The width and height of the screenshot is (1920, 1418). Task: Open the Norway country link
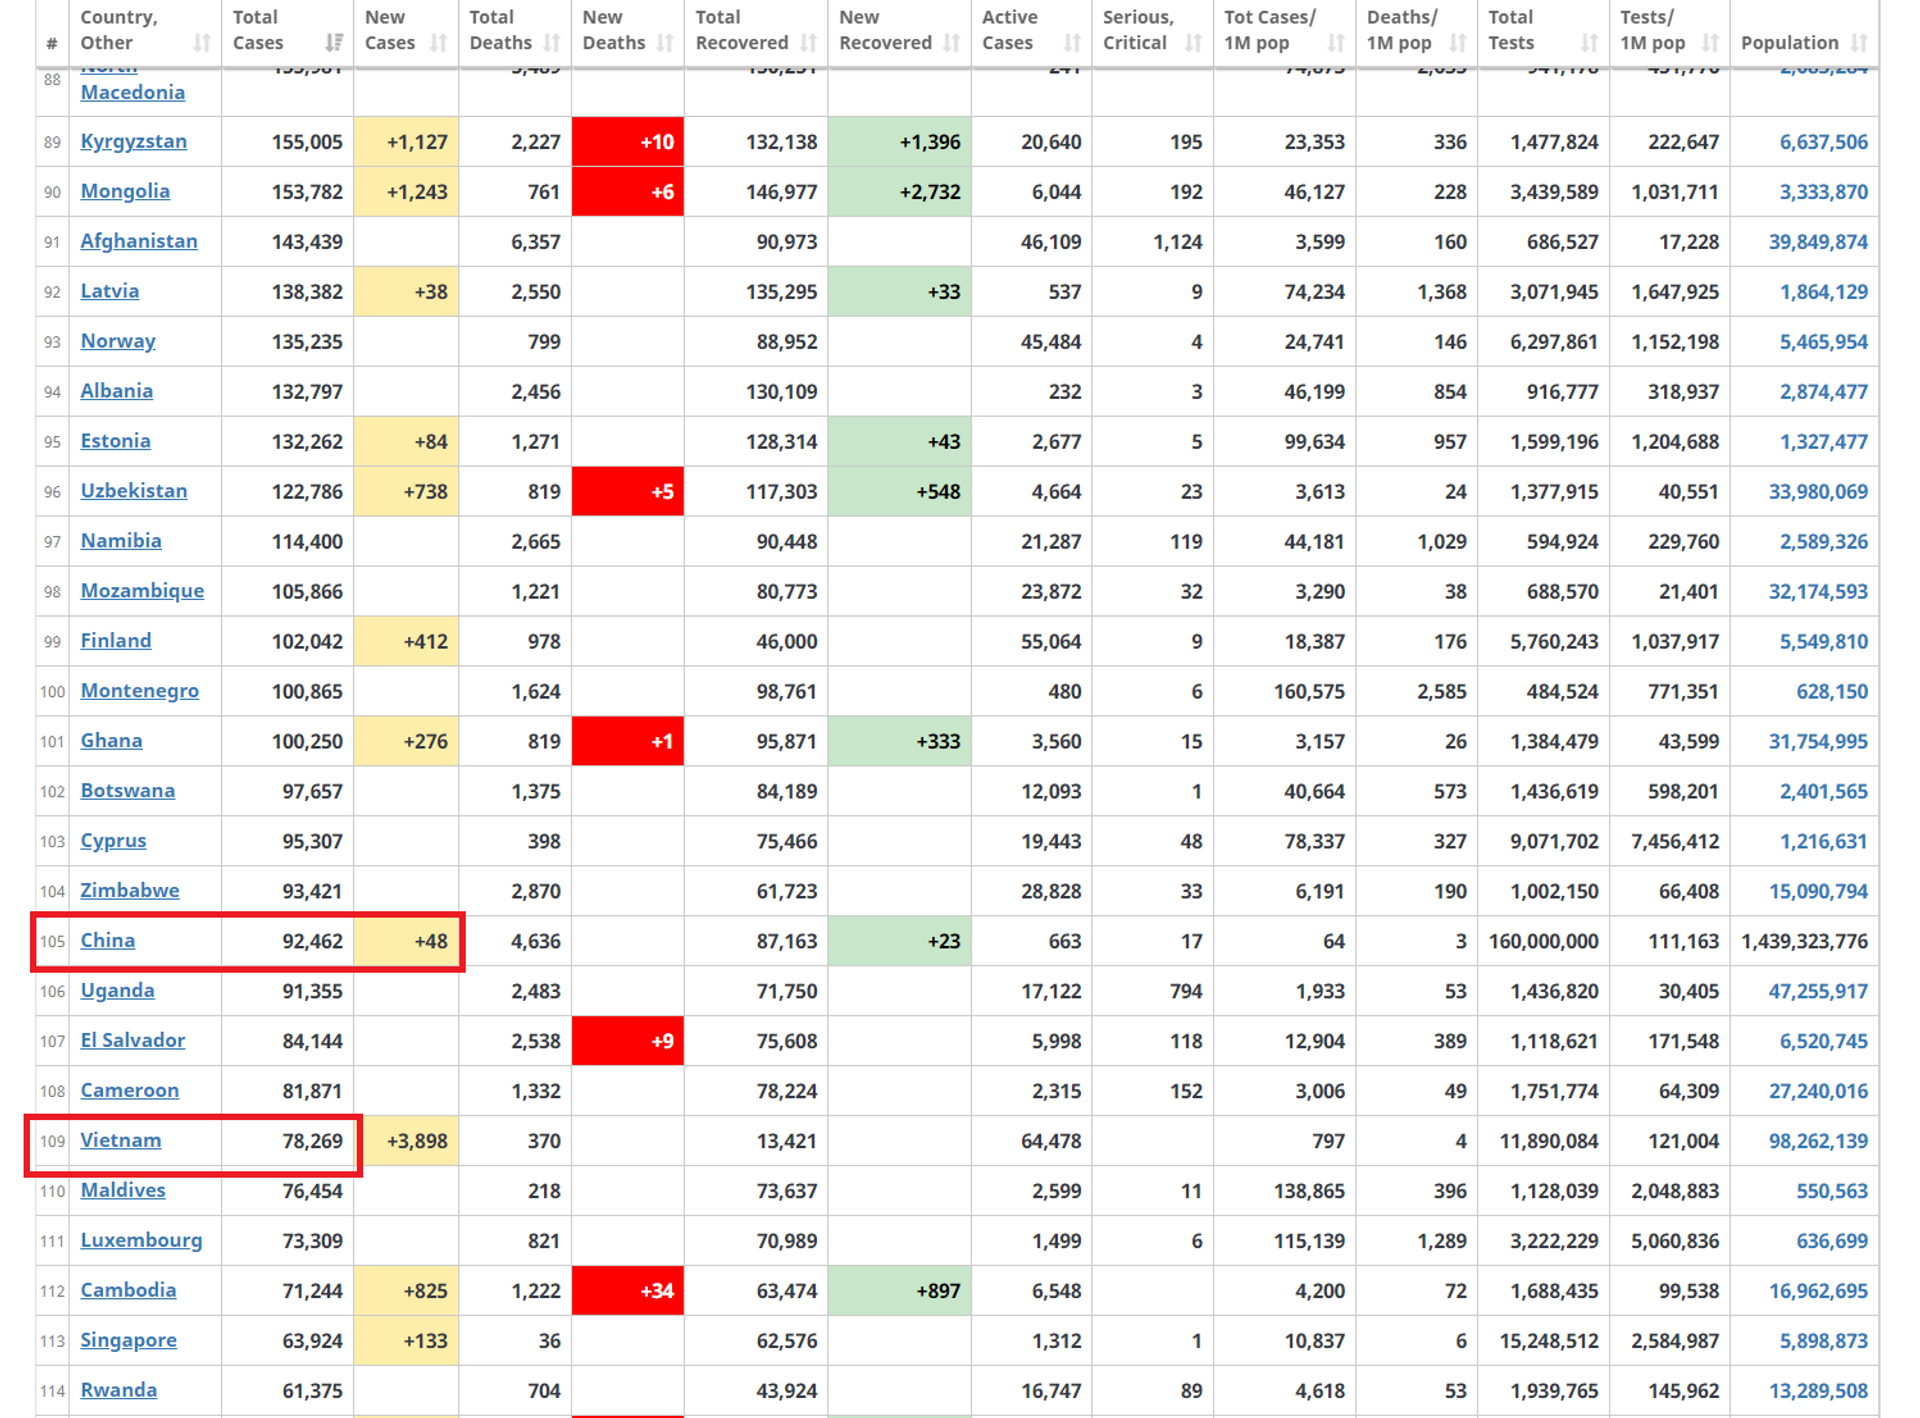coord(118,341)
